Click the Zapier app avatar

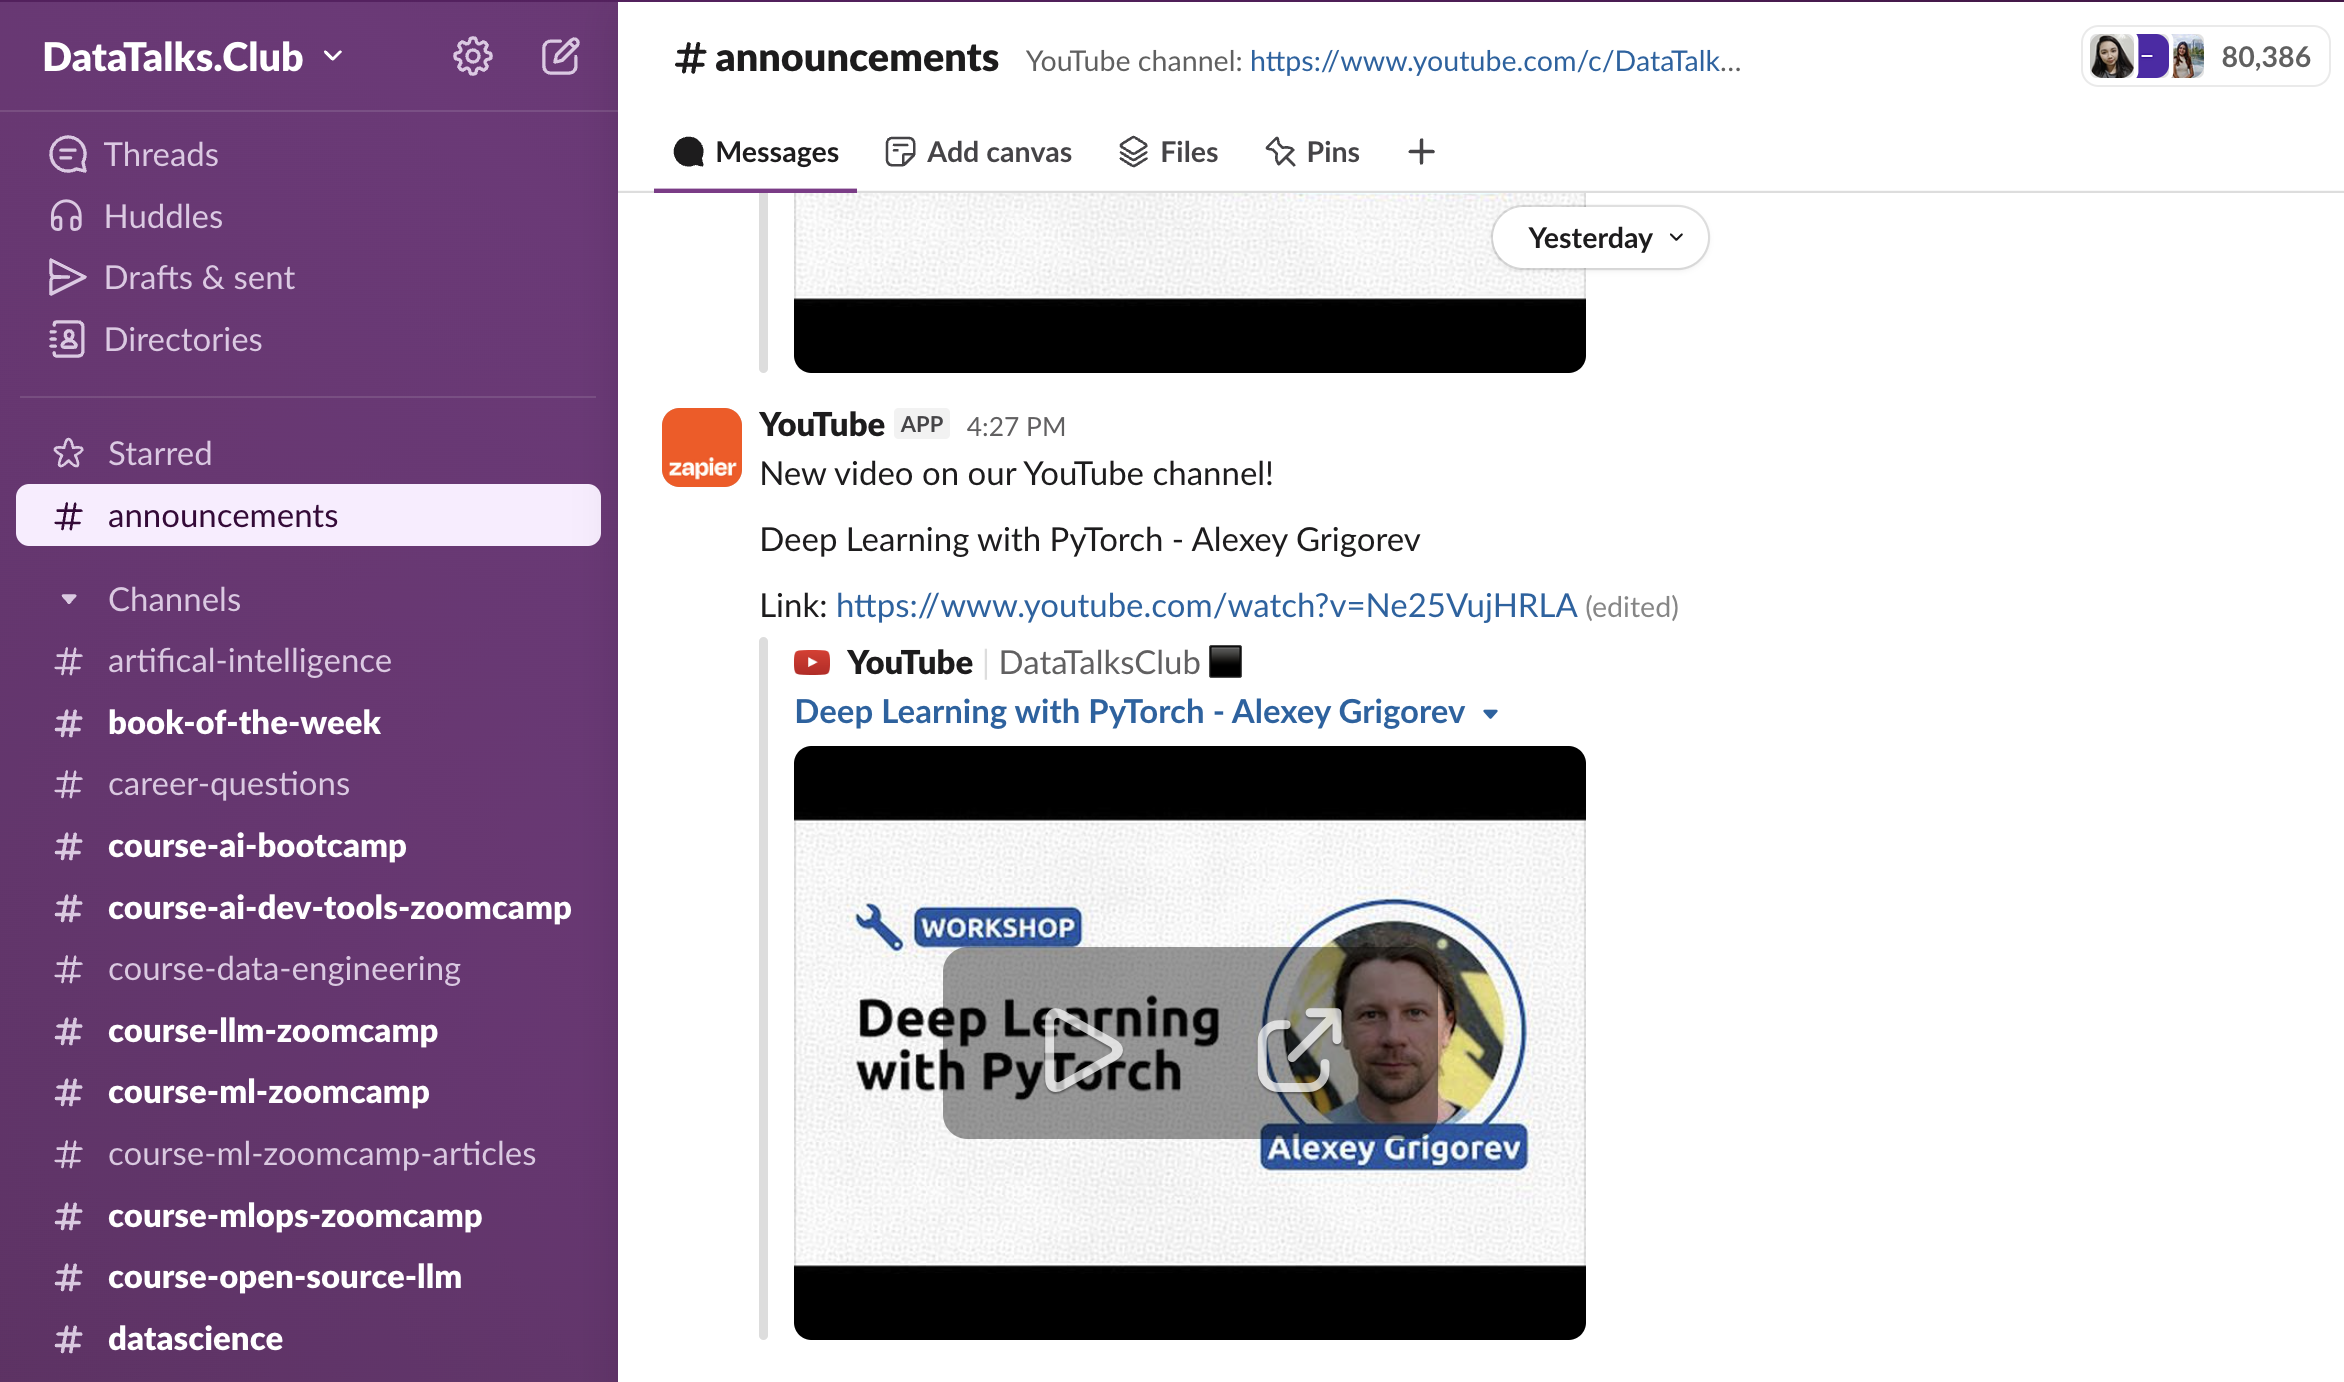[x=701, y=447]
